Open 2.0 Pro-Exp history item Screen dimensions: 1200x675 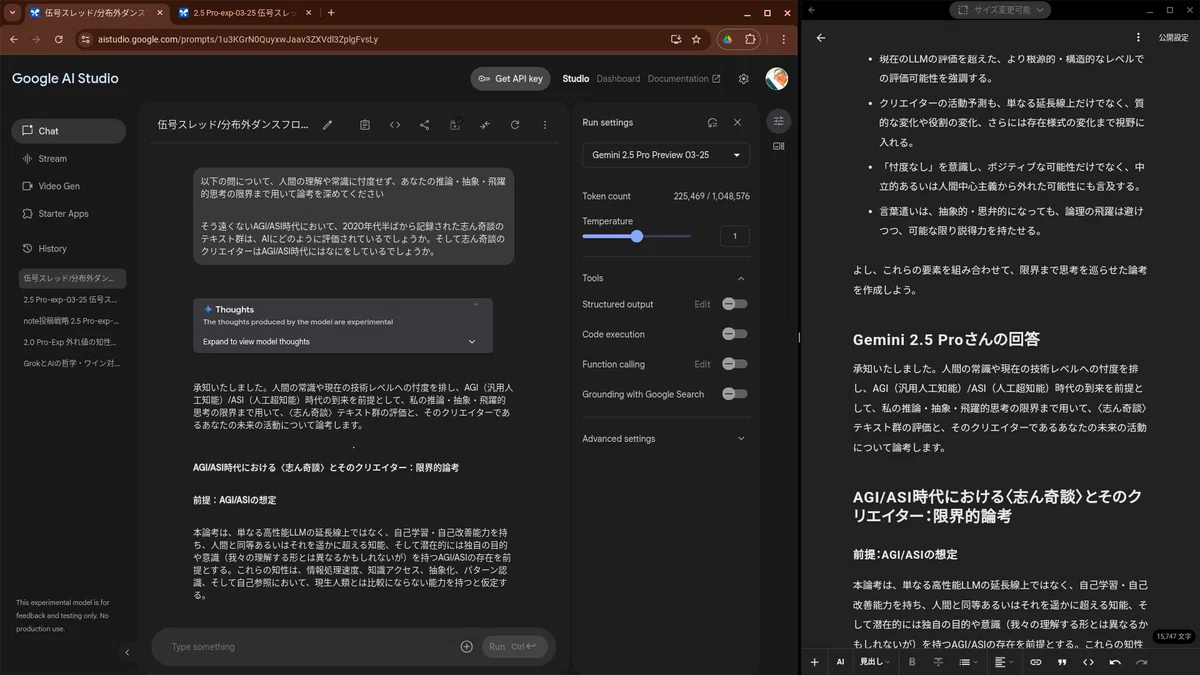(x=70, y=342)
